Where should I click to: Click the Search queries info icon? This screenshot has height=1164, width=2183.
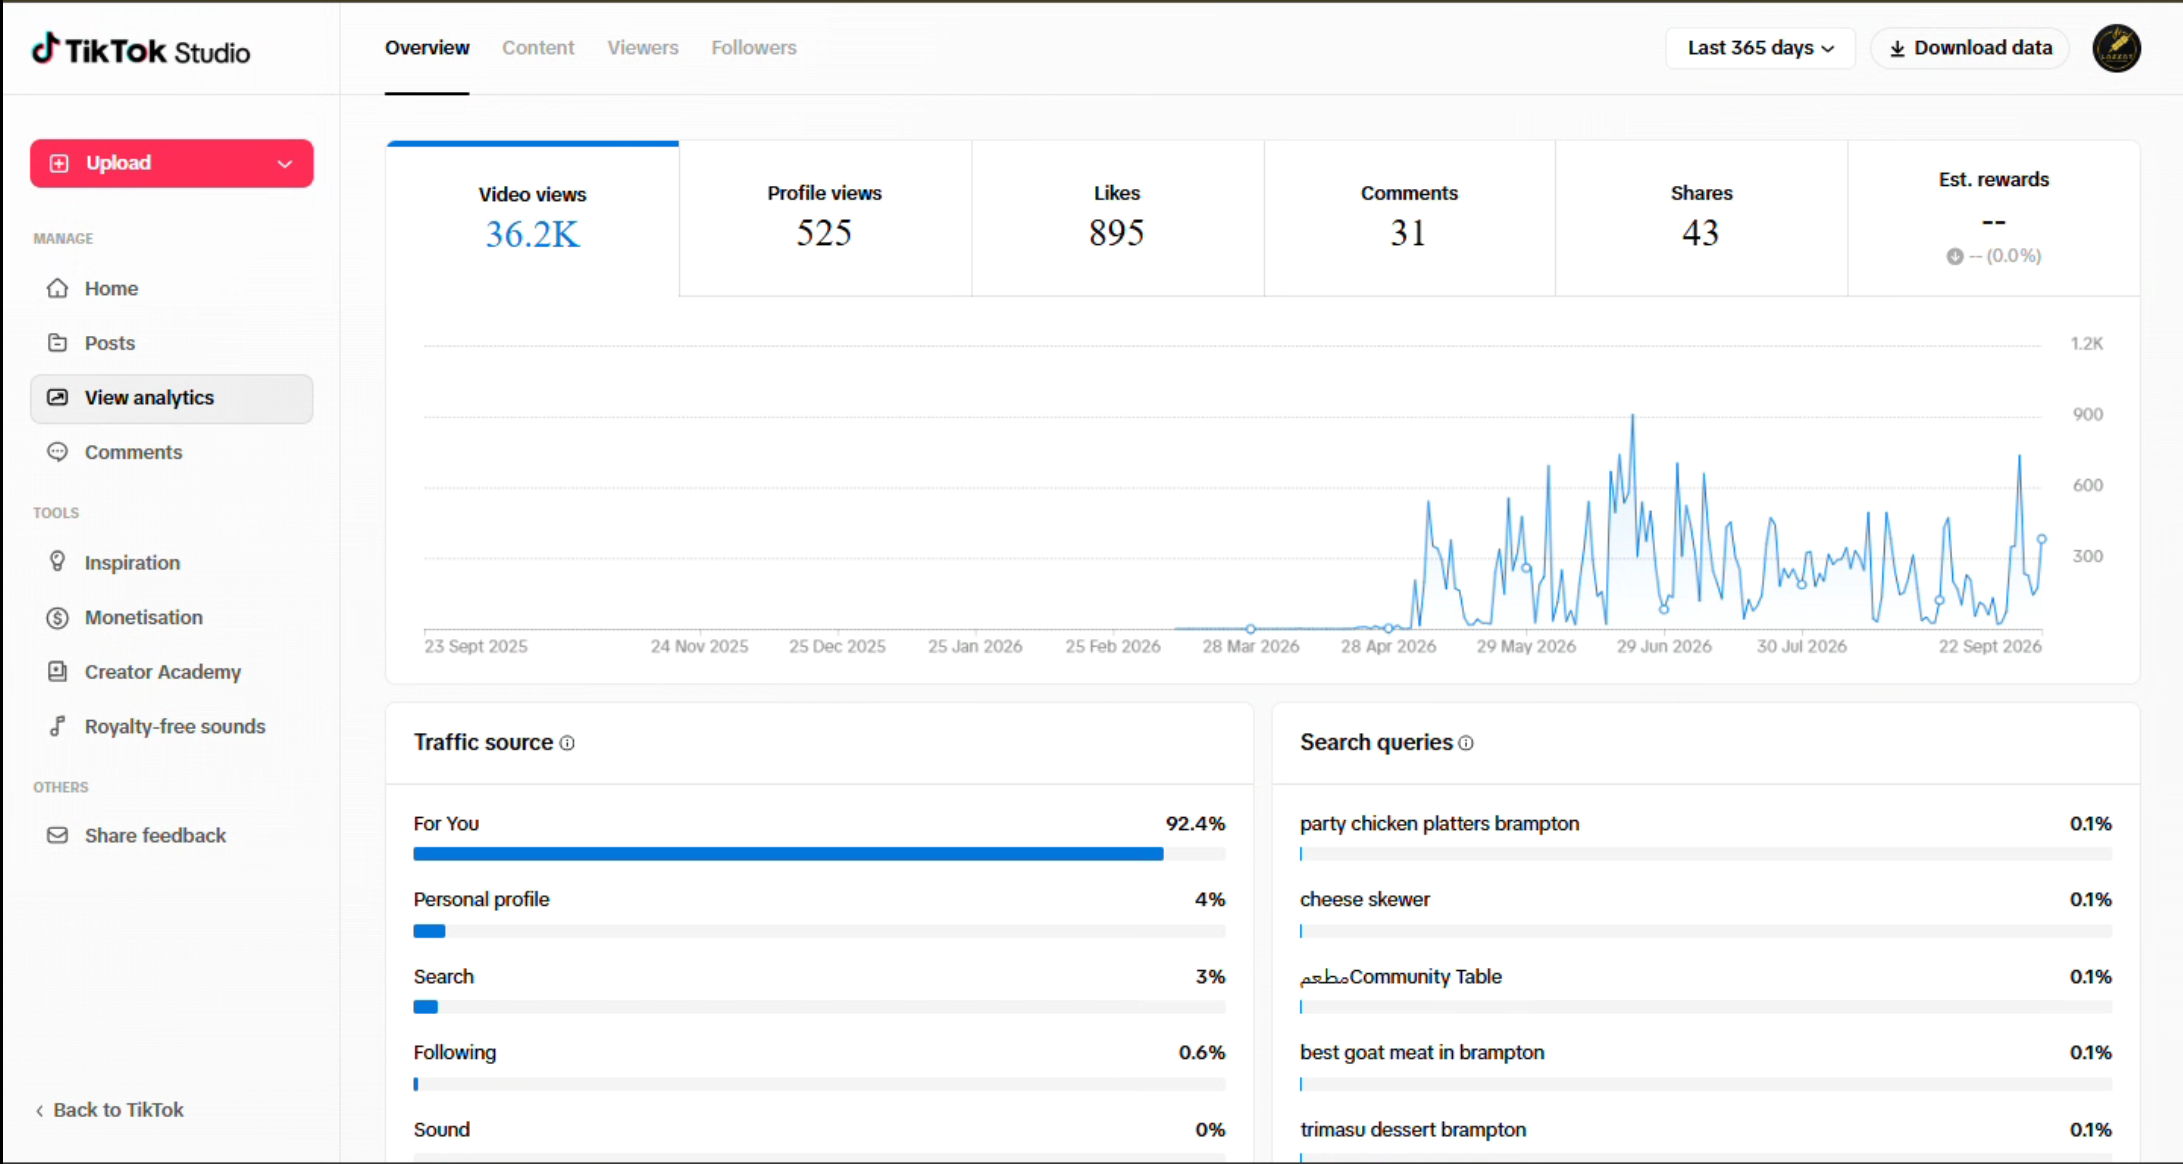point(1466,743)
